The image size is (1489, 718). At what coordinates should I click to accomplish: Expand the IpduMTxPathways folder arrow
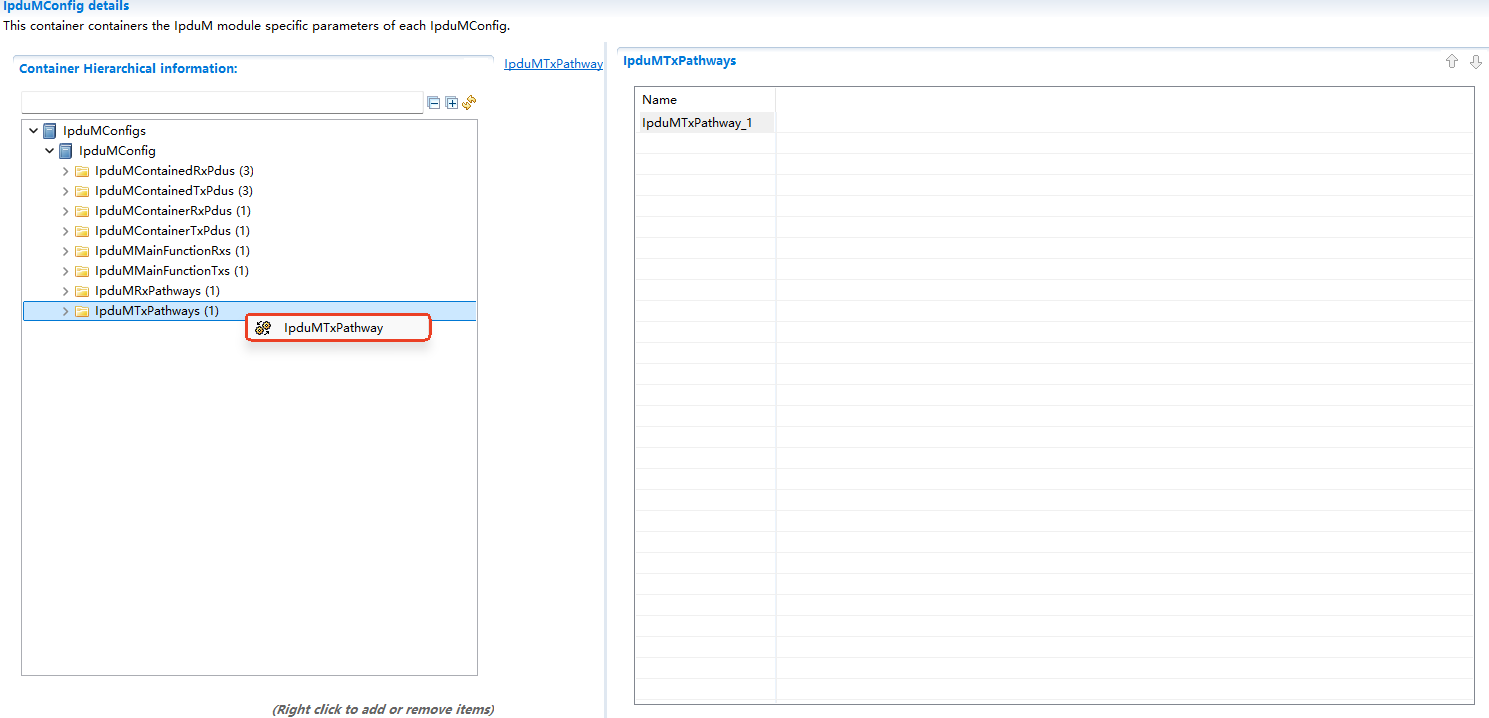(66, 311)
